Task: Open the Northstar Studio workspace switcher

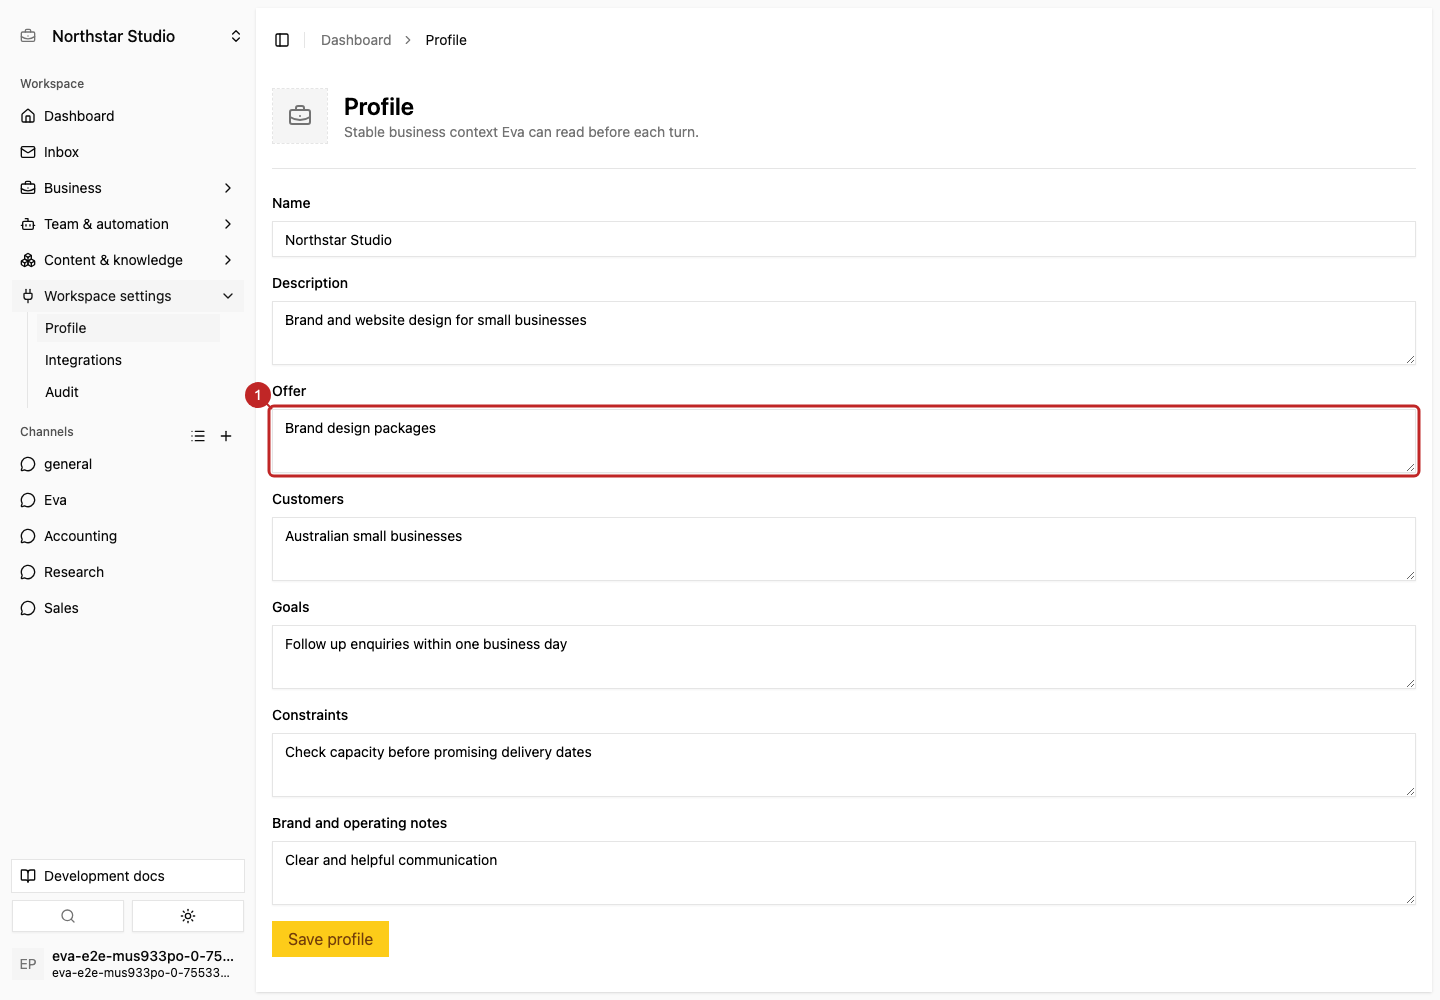Action: pyautogui.click(x=128, y=36)
